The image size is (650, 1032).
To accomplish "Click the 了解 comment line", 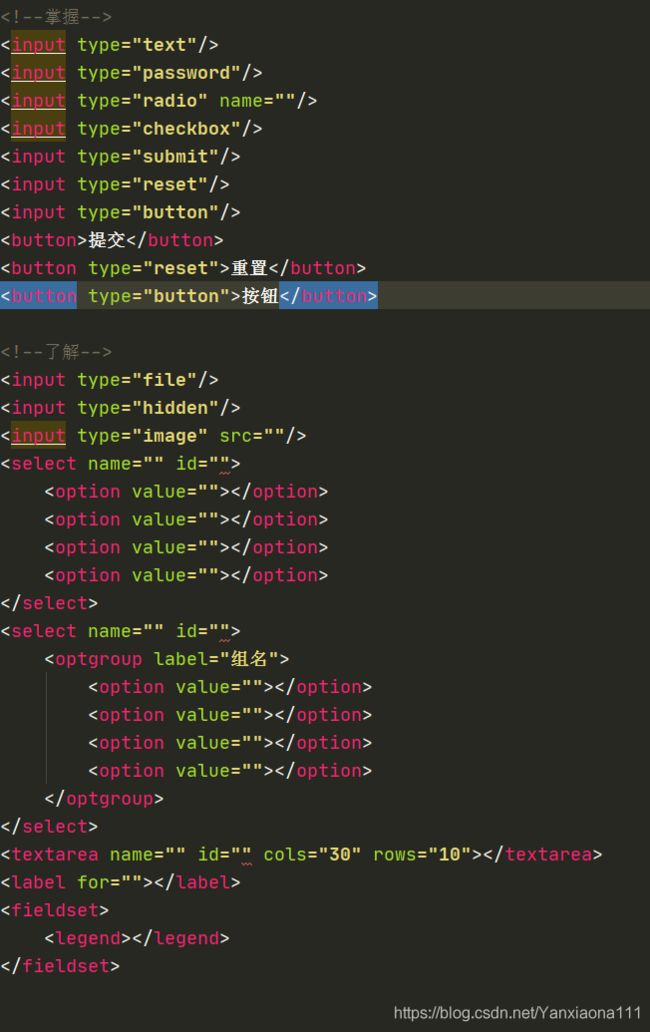I will (x=56, y=351).
